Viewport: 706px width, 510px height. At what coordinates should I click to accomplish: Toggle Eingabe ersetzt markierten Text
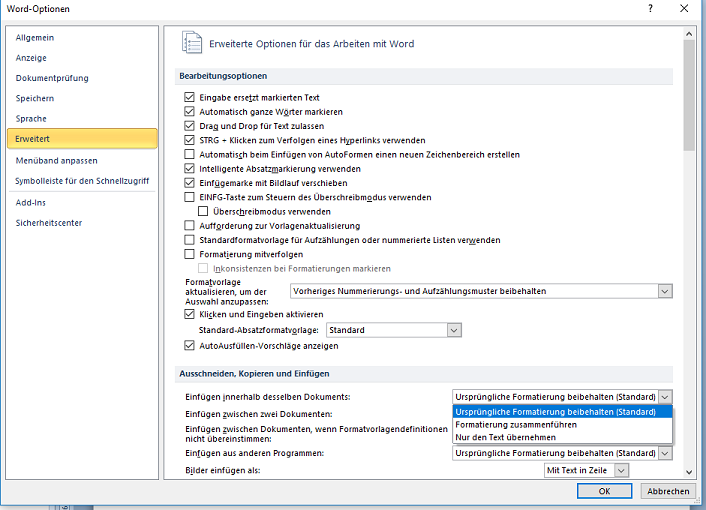190,97
